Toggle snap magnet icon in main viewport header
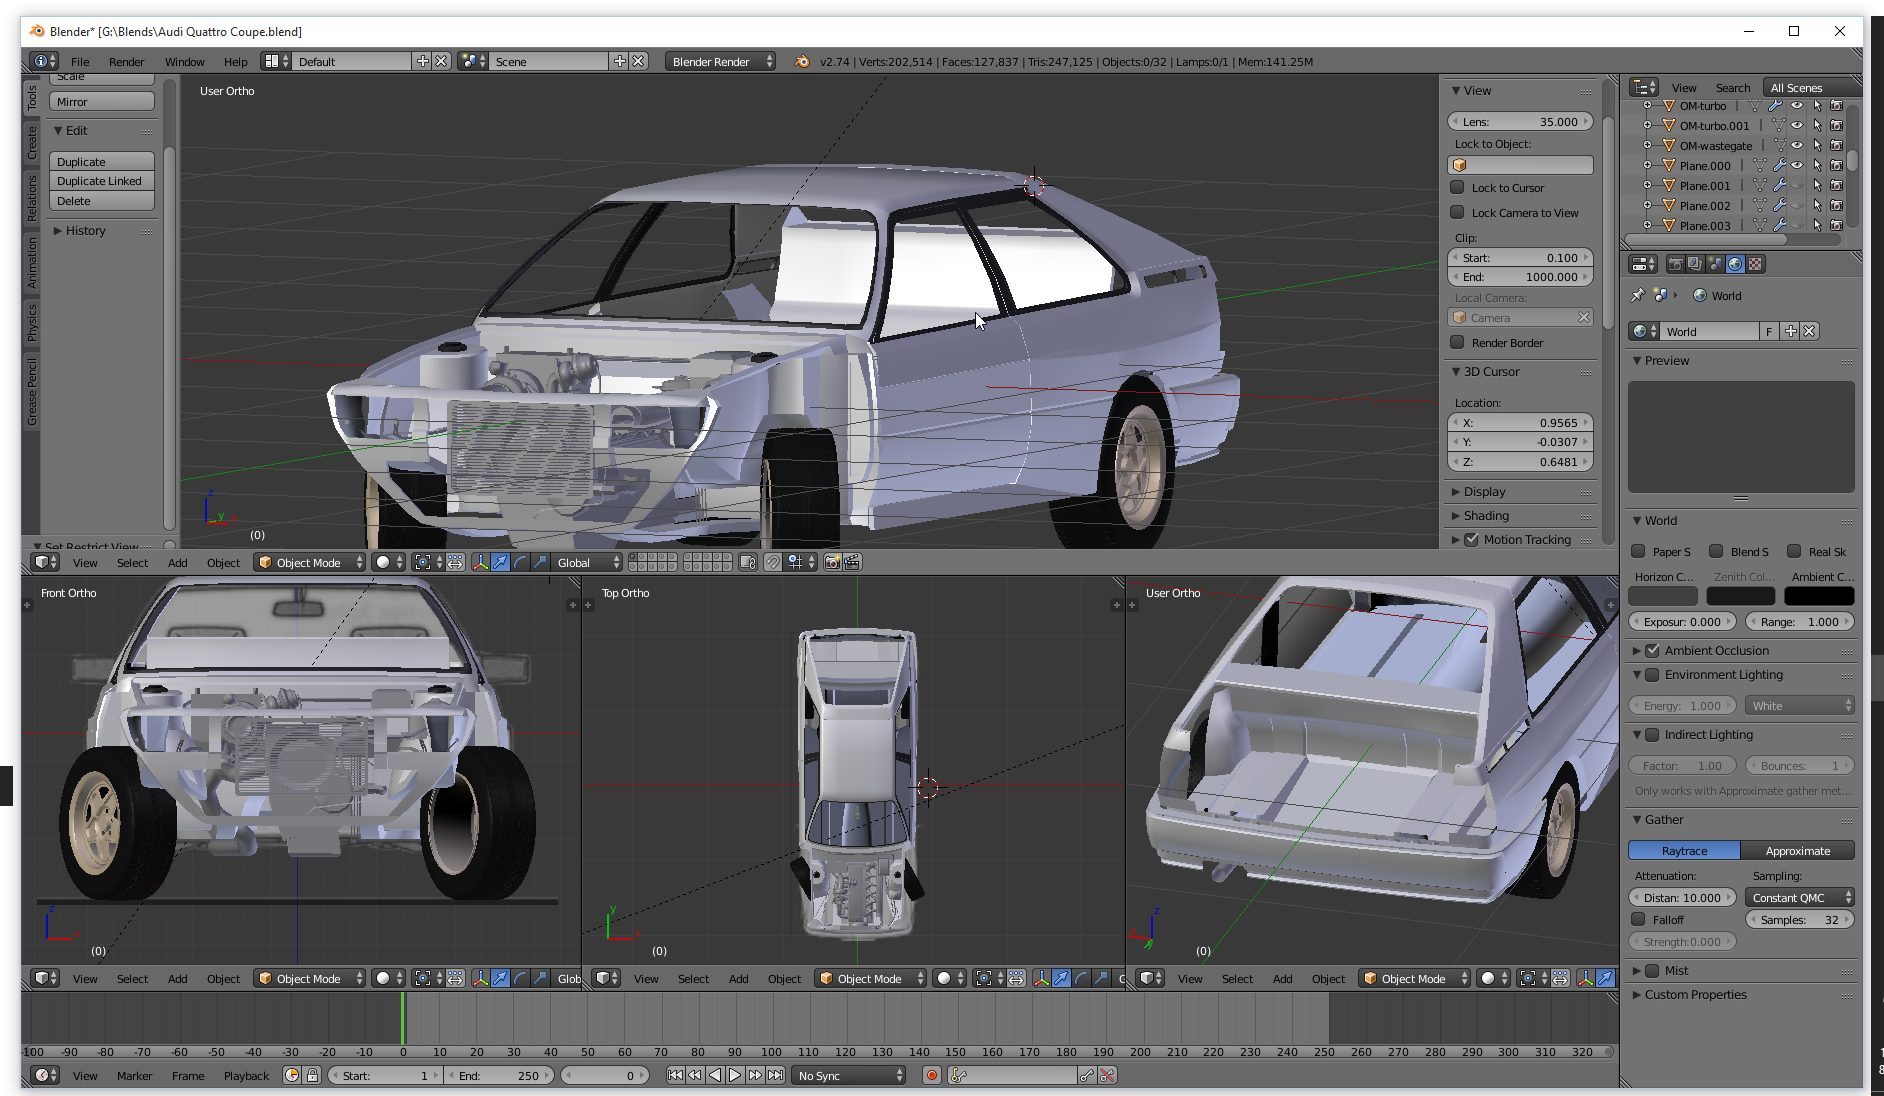 [x=772, y=562]
